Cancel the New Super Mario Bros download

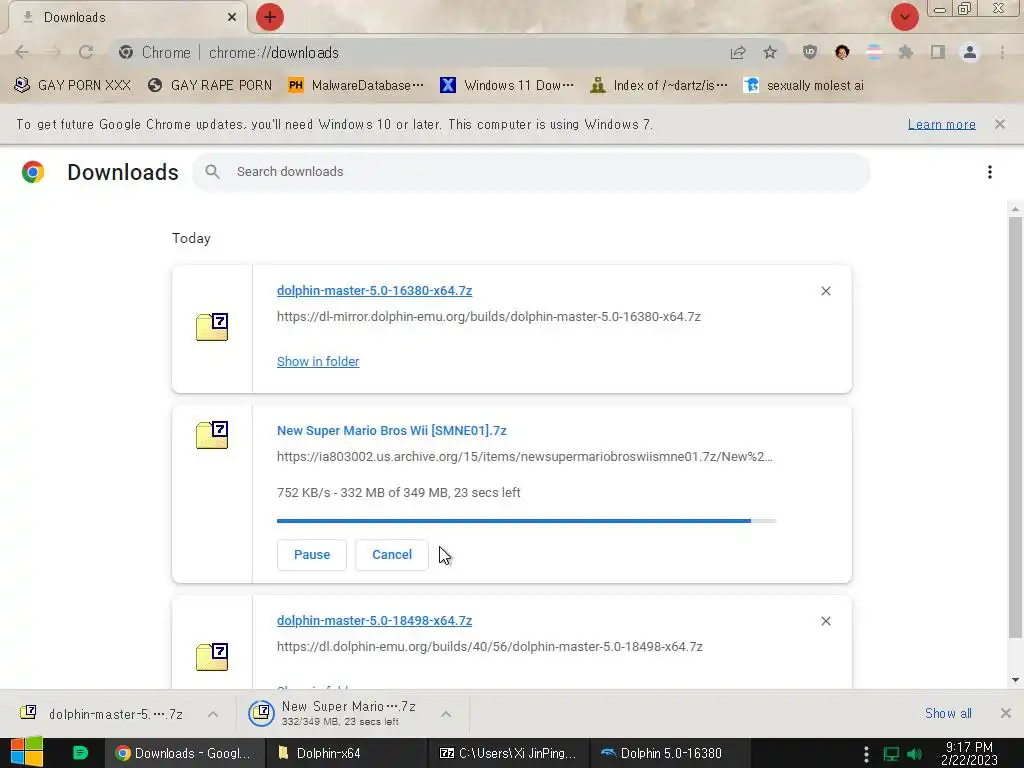392,554
